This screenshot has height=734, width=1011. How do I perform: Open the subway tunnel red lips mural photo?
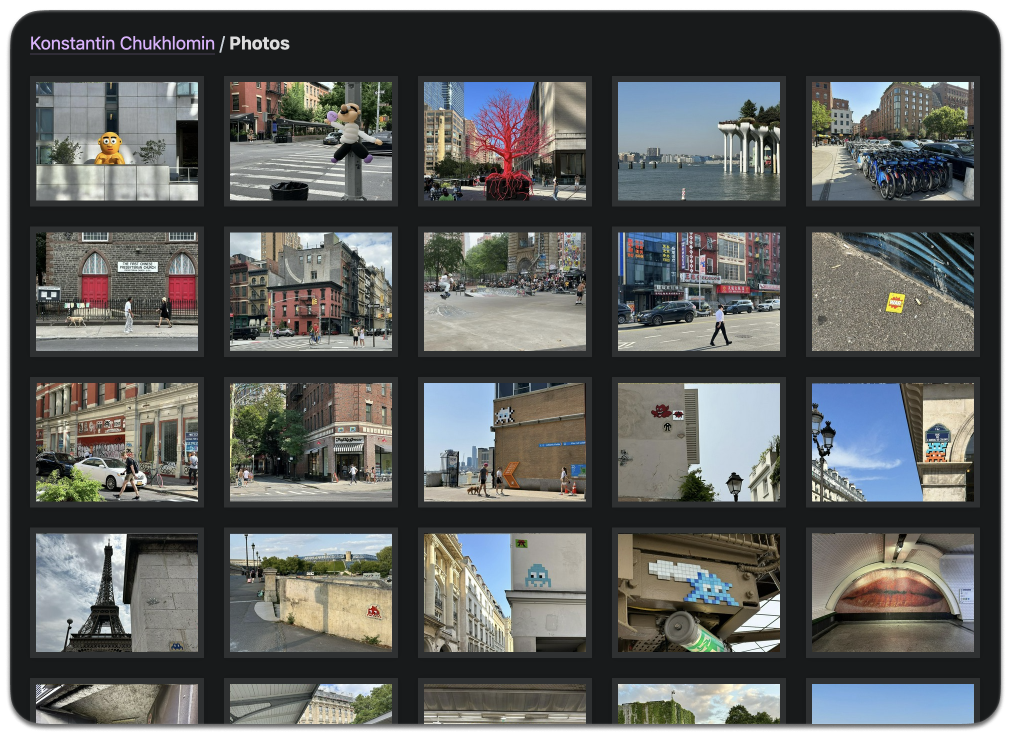pos(893,593)
